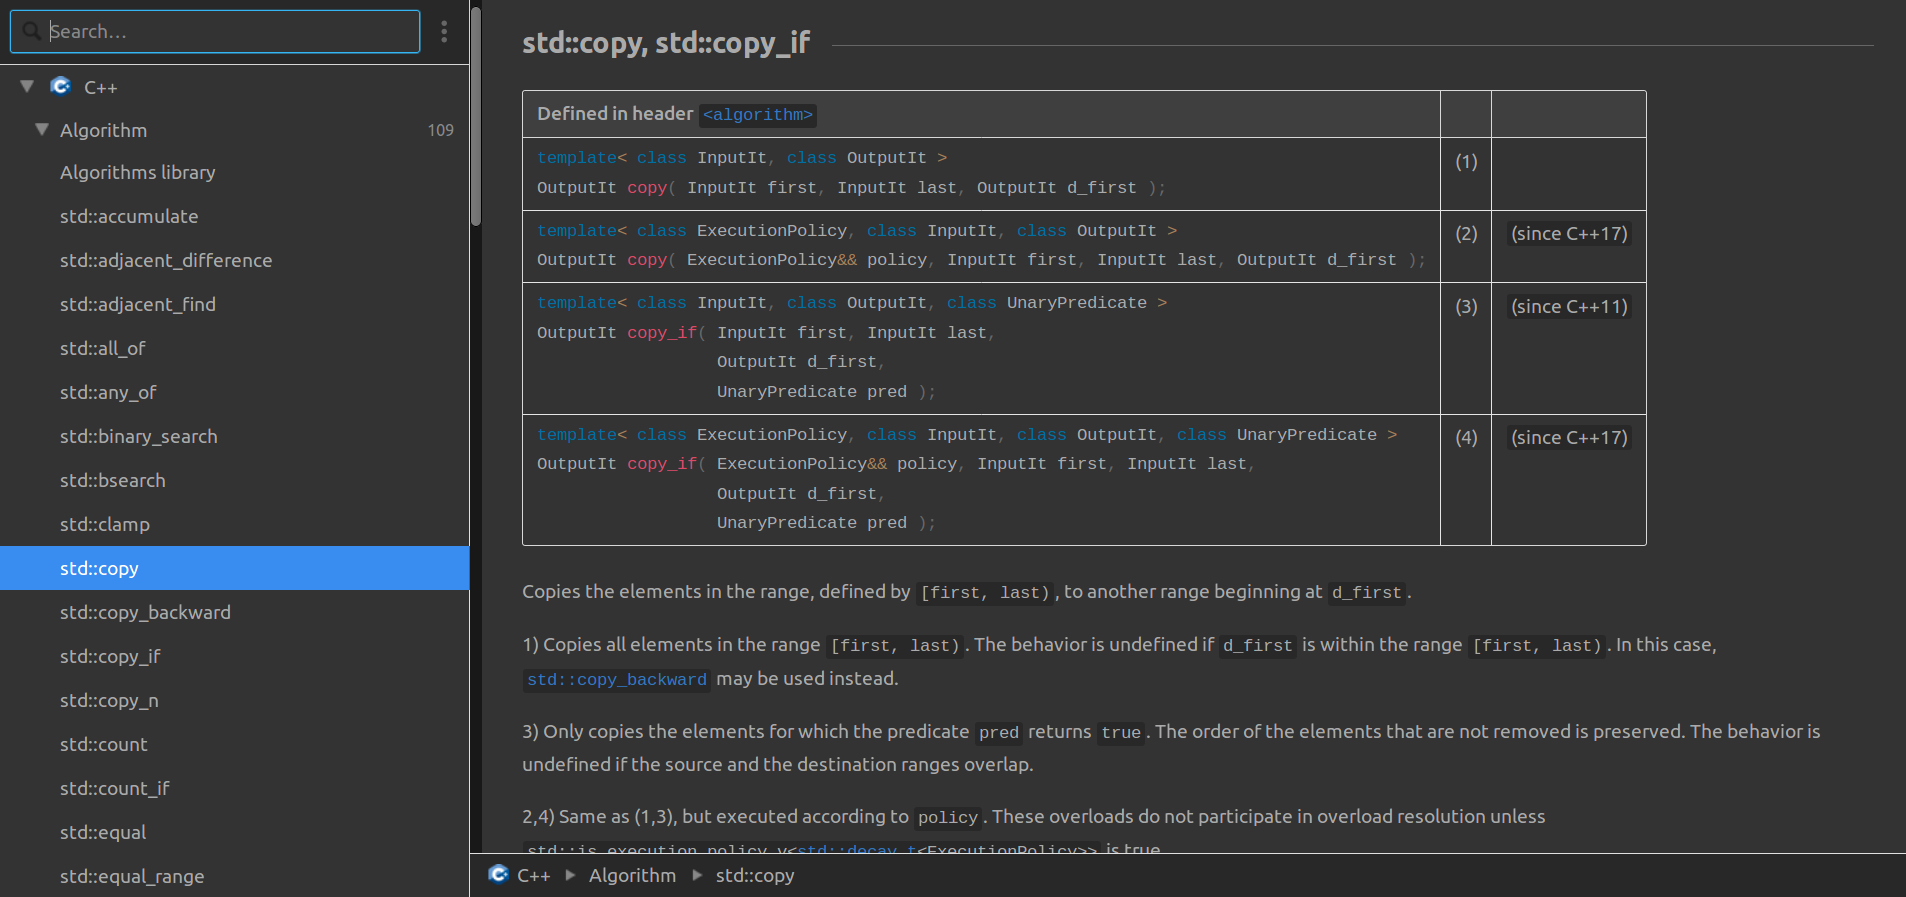Click std::copy in the breadcrumb bar
The width and height of the screenshot is (1906, 897).
click(755, 875)
